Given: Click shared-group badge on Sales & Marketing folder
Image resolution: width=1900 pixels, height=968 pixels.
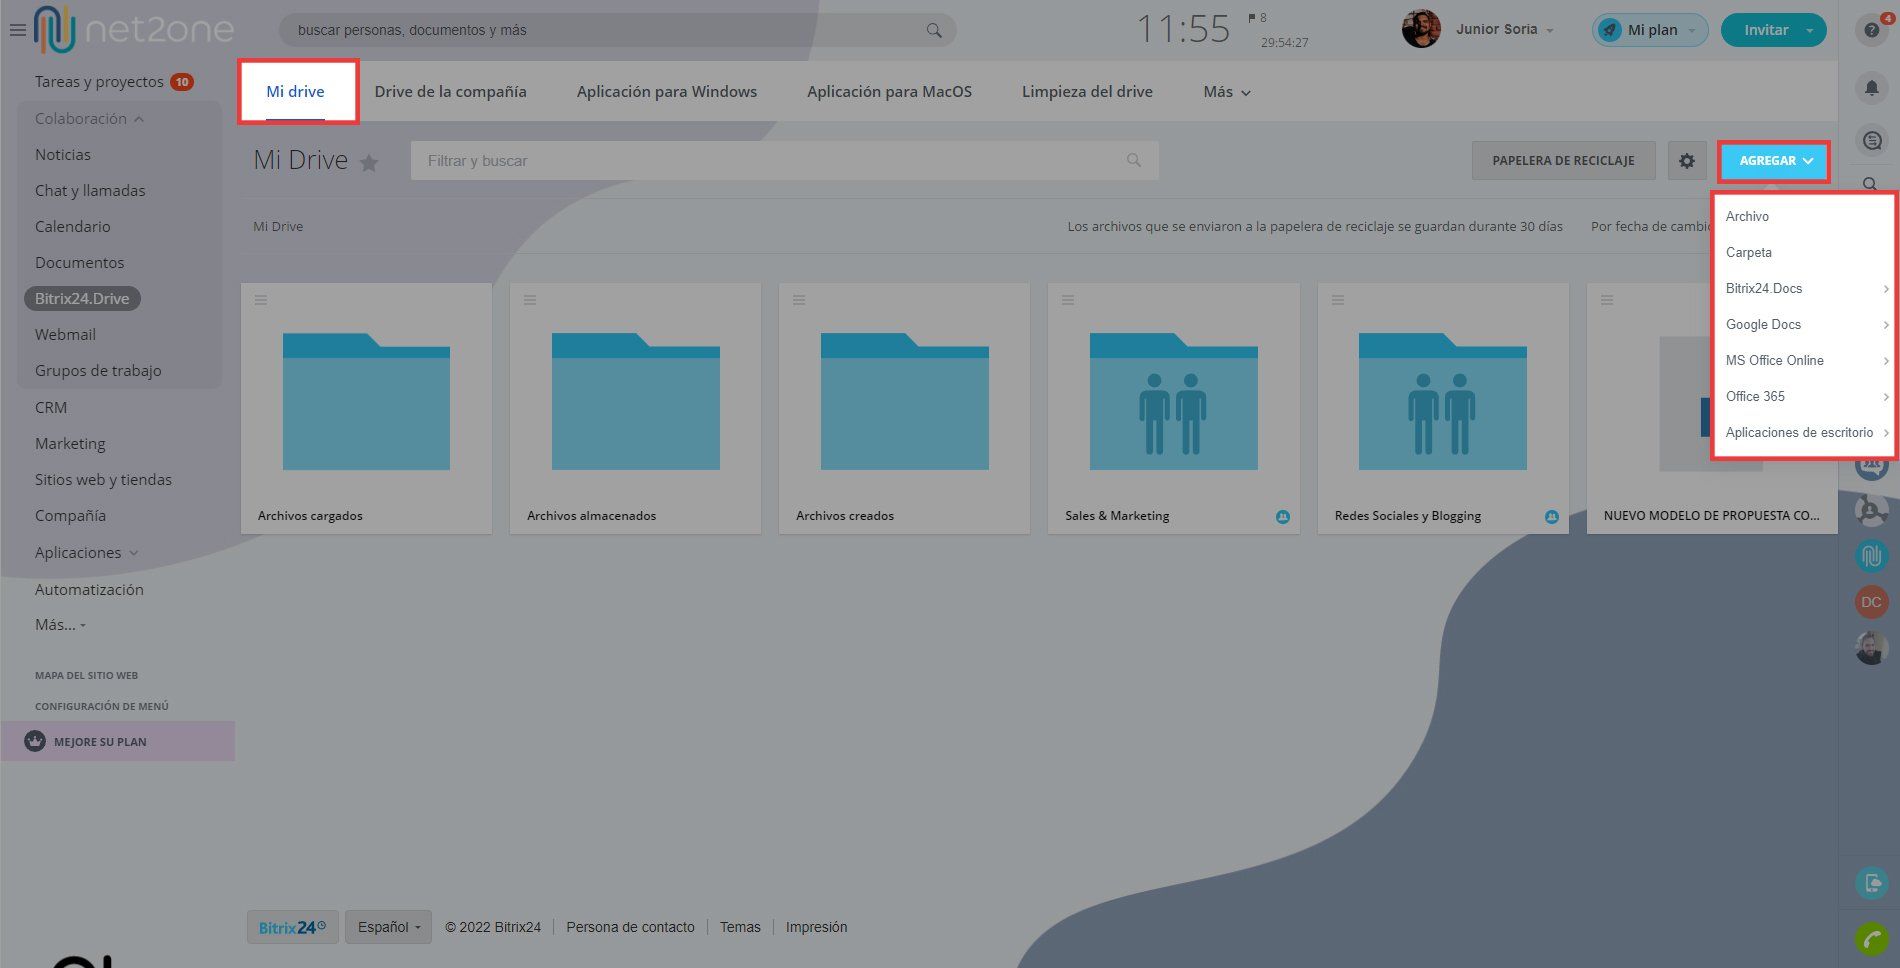Looking at the screenshot, I should point(1283,517).
